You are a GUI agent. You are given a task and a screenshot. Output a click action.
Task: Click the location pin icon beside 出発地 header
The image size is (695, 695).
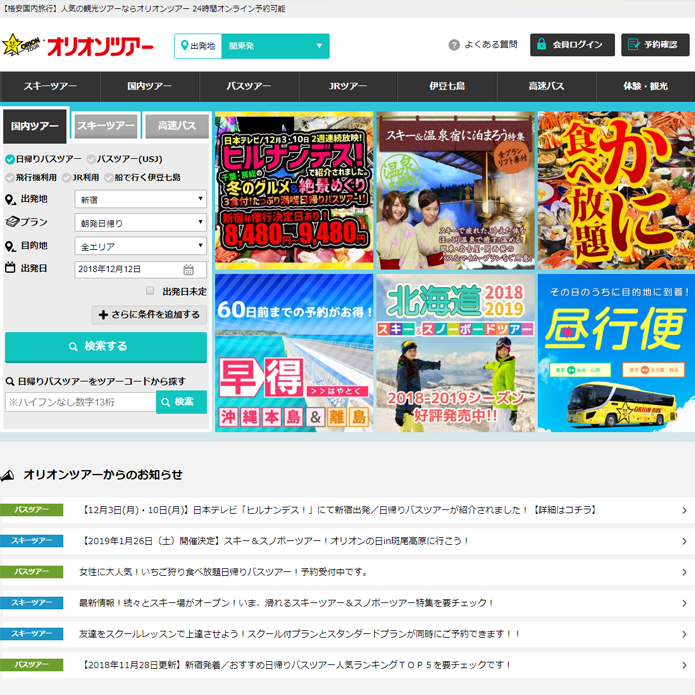[185, 45]
